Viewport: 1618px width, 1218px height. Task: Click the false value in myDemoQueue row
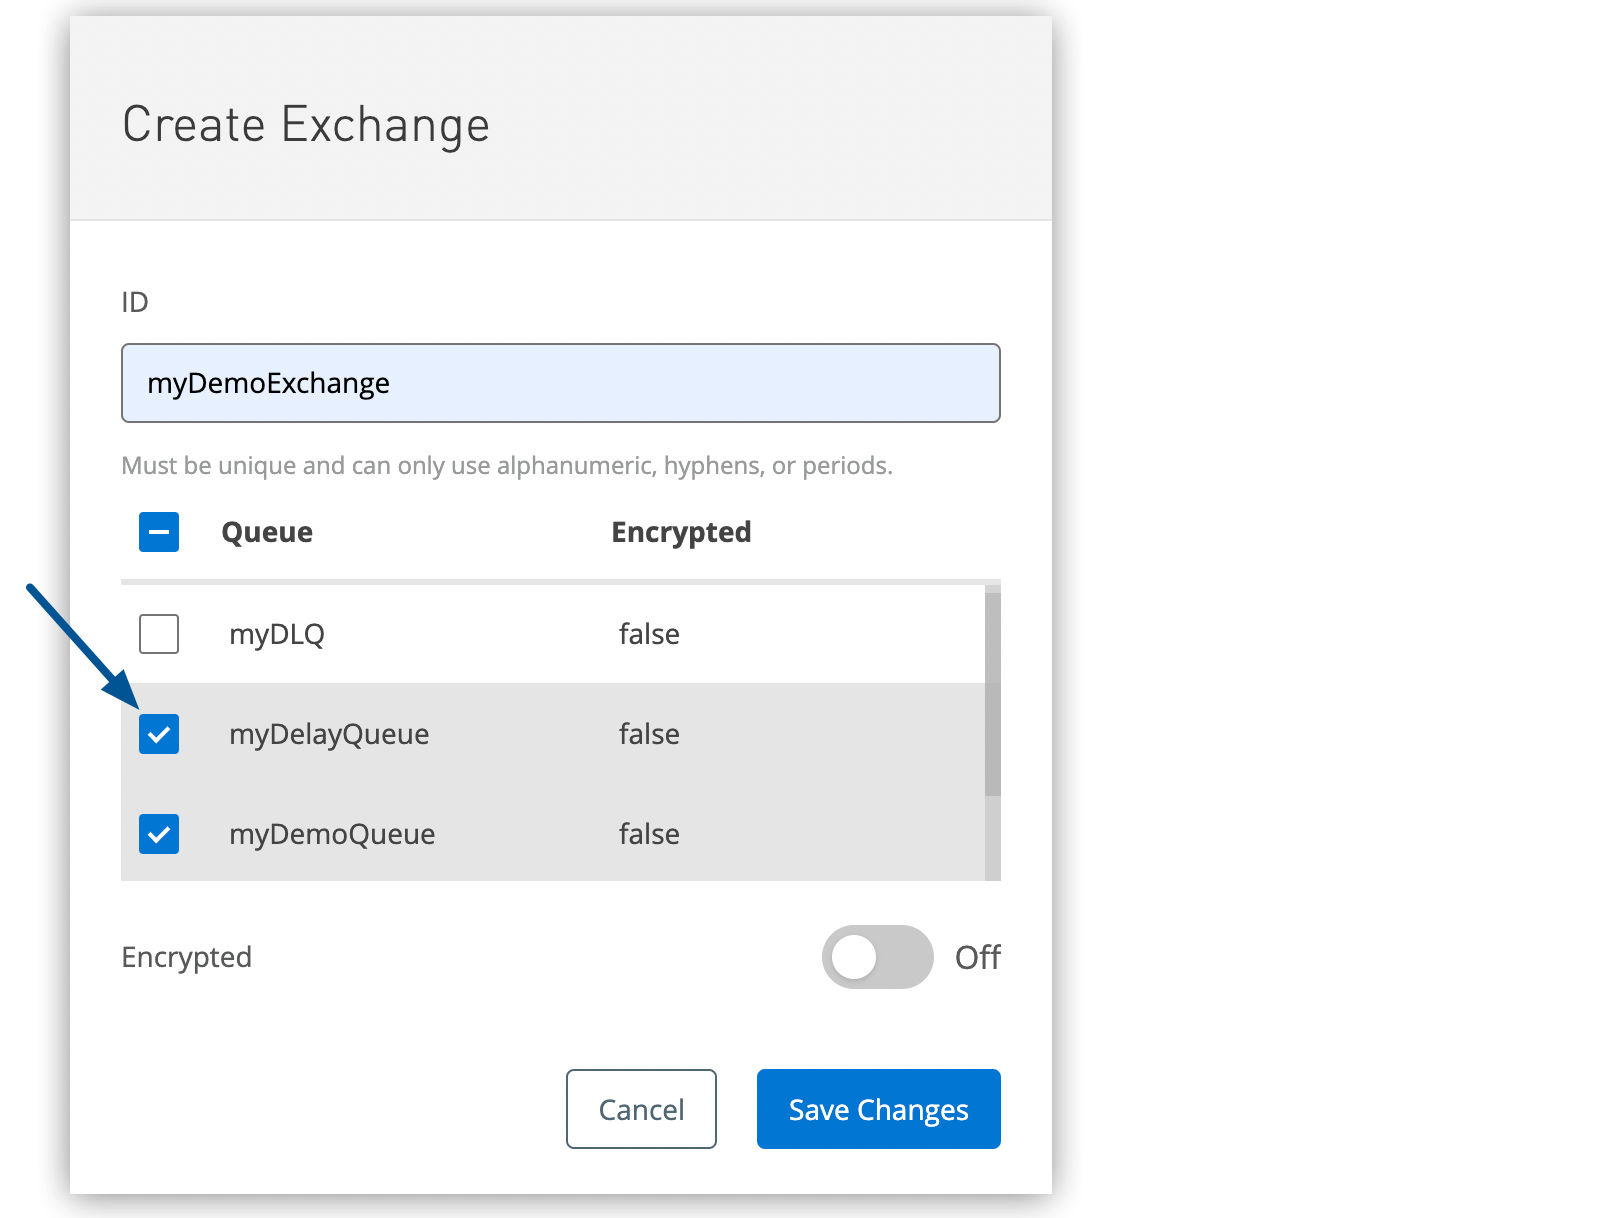click(649, 834)
